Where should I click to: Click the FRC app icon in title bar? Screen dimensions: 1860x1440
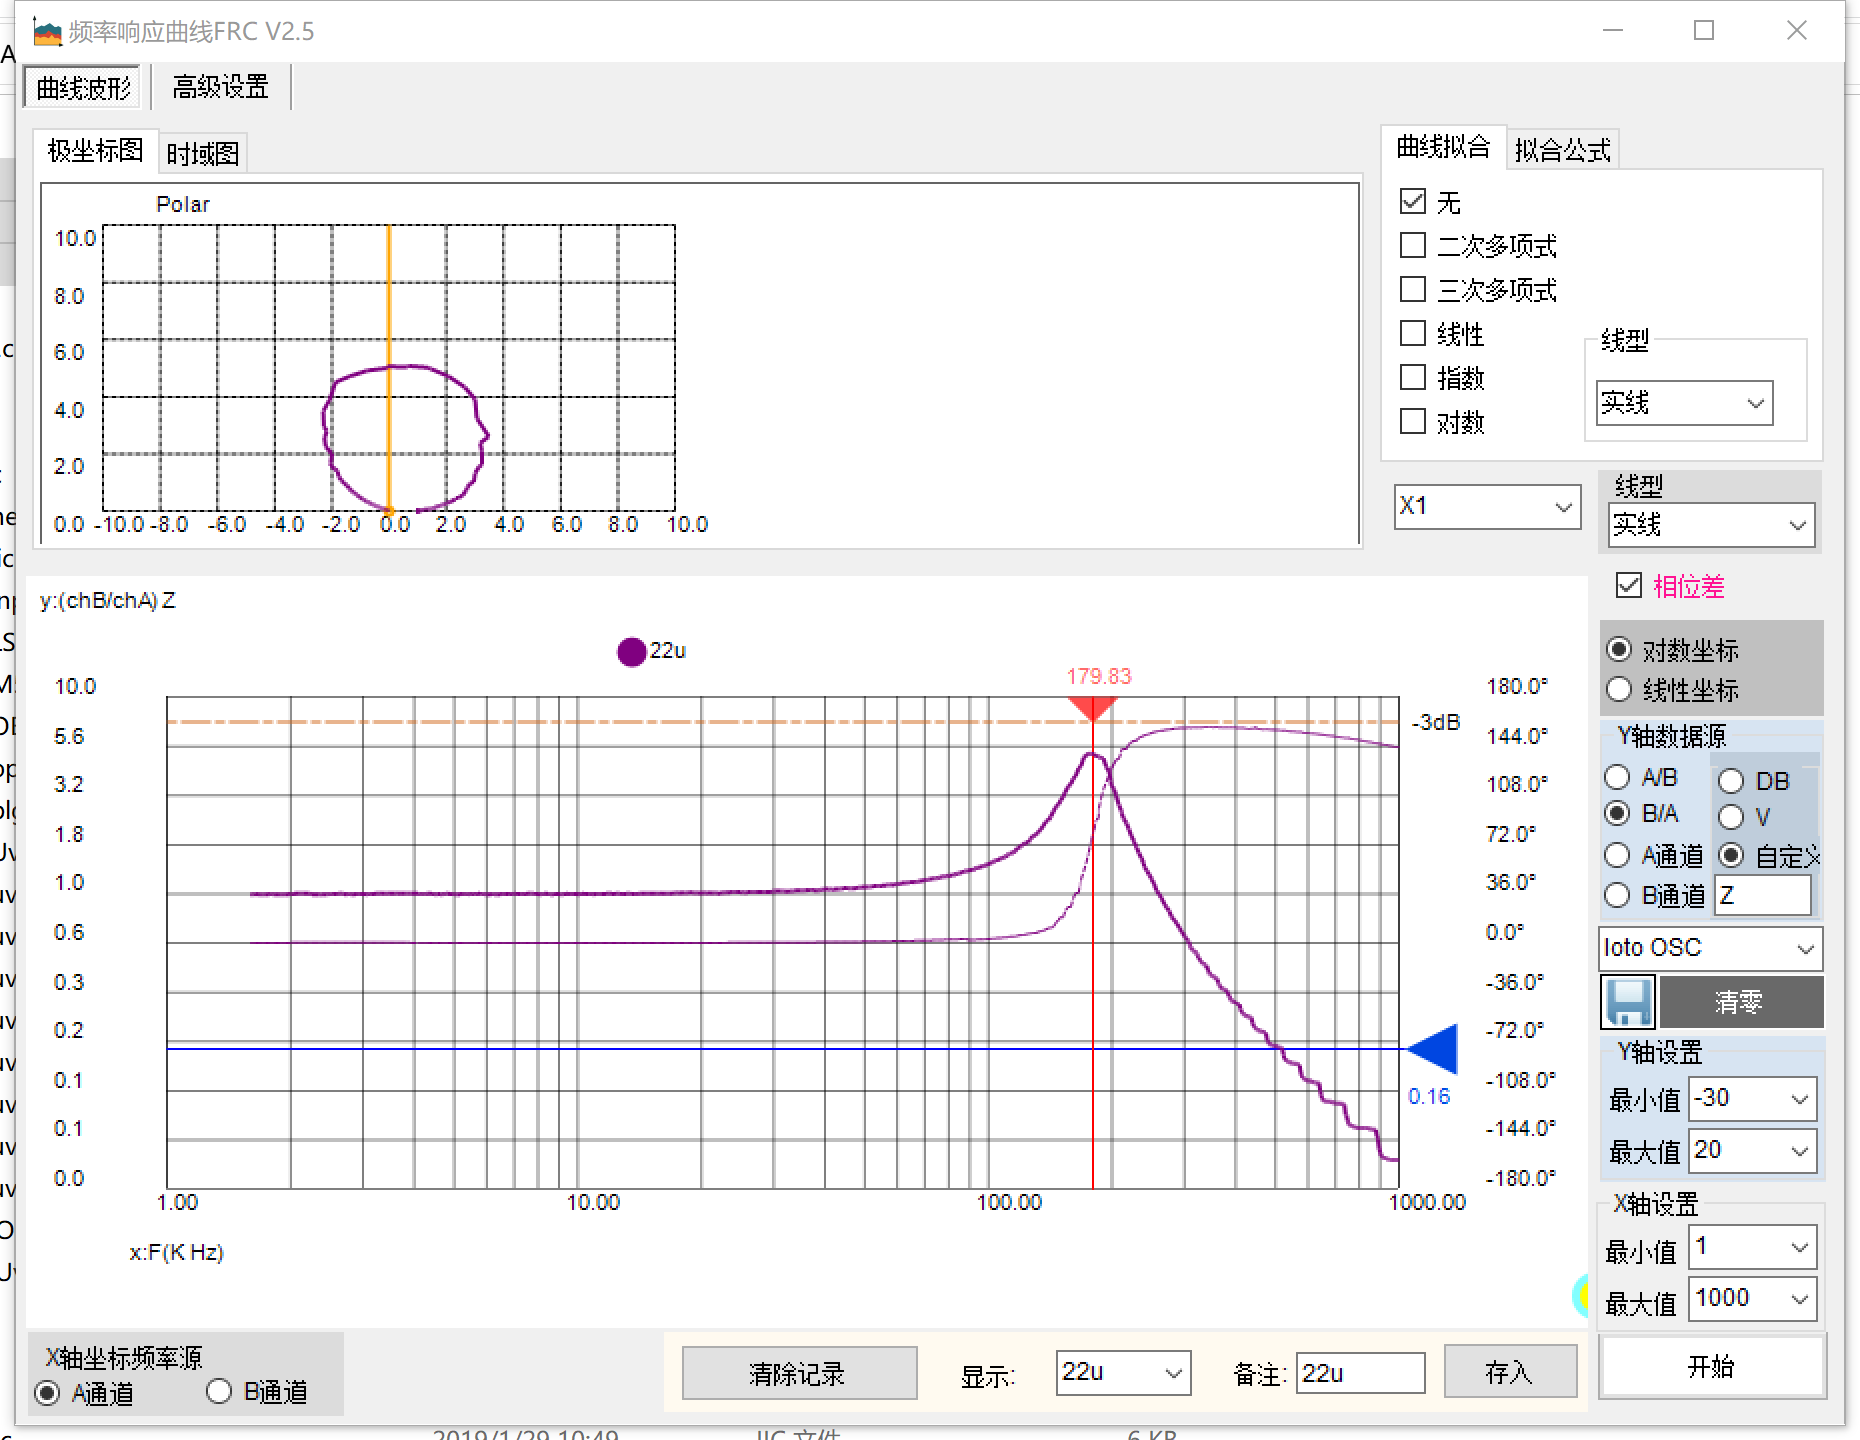click(47, 32)
